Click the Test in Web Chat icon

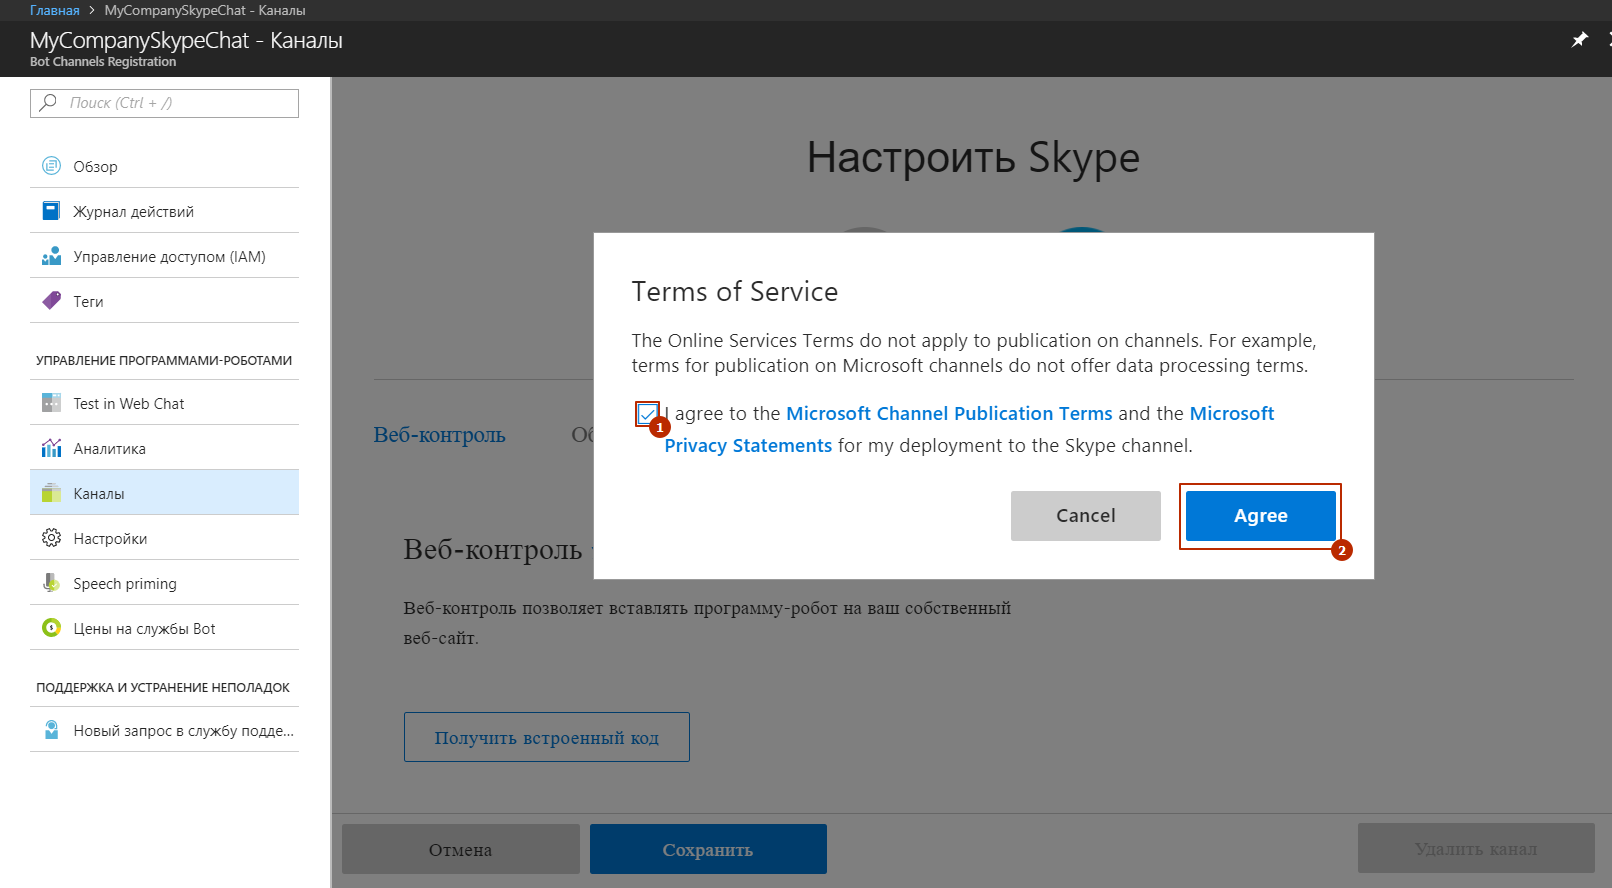(x=51, y=403)
